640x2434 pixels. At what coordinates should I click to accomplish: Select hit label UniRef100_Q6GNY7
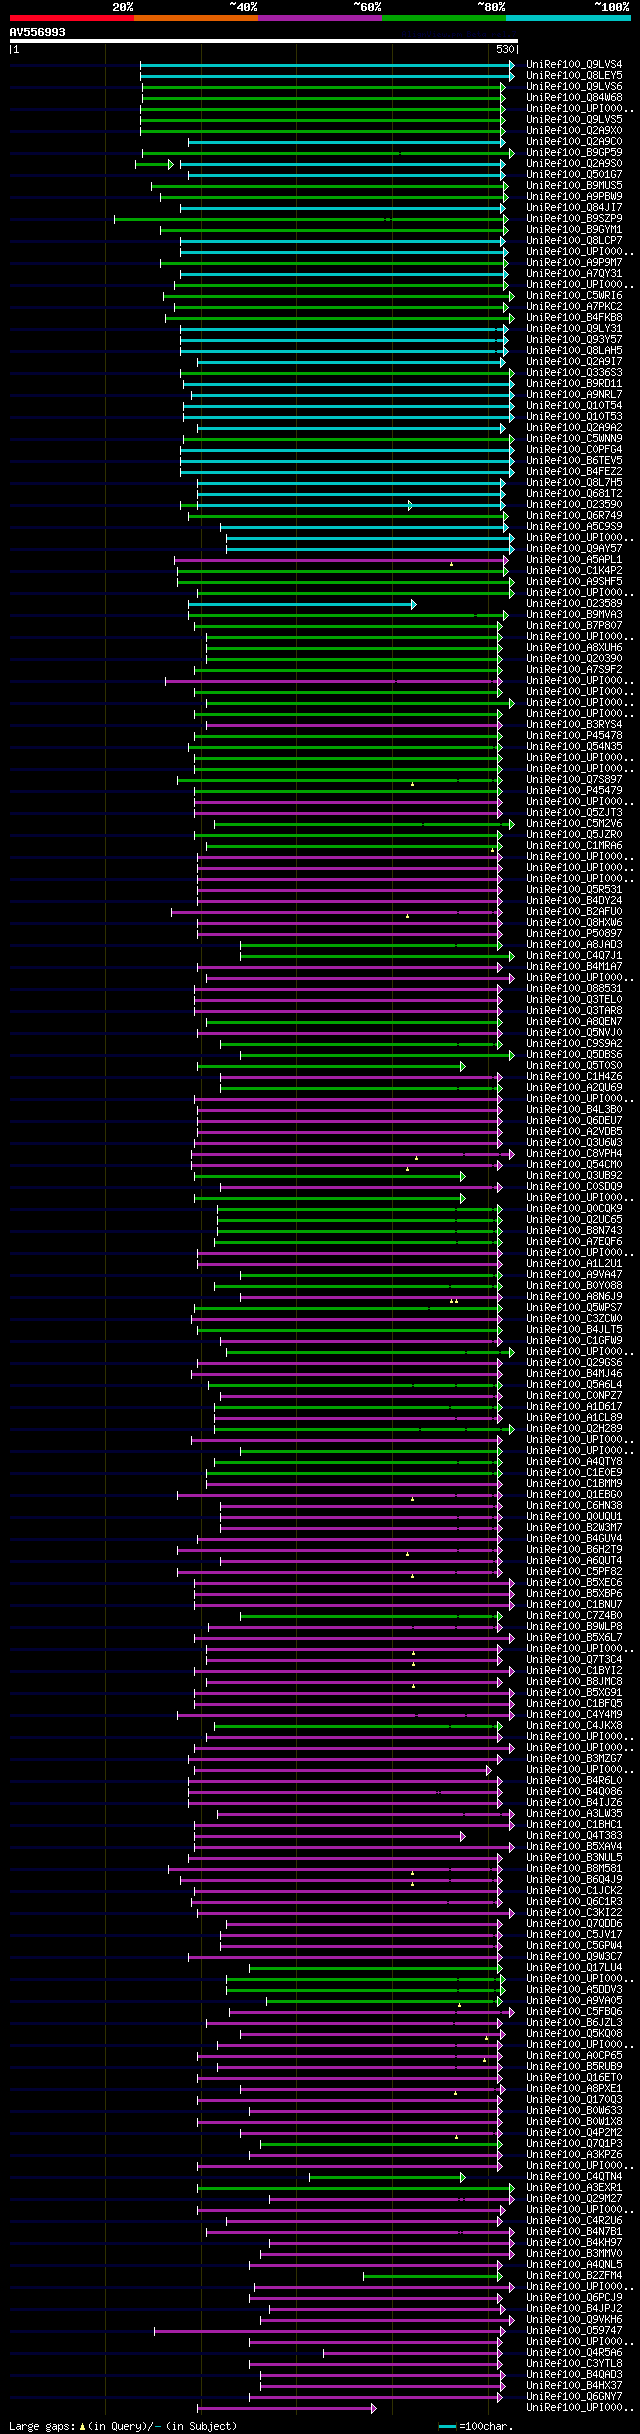tap(574, 2396)
